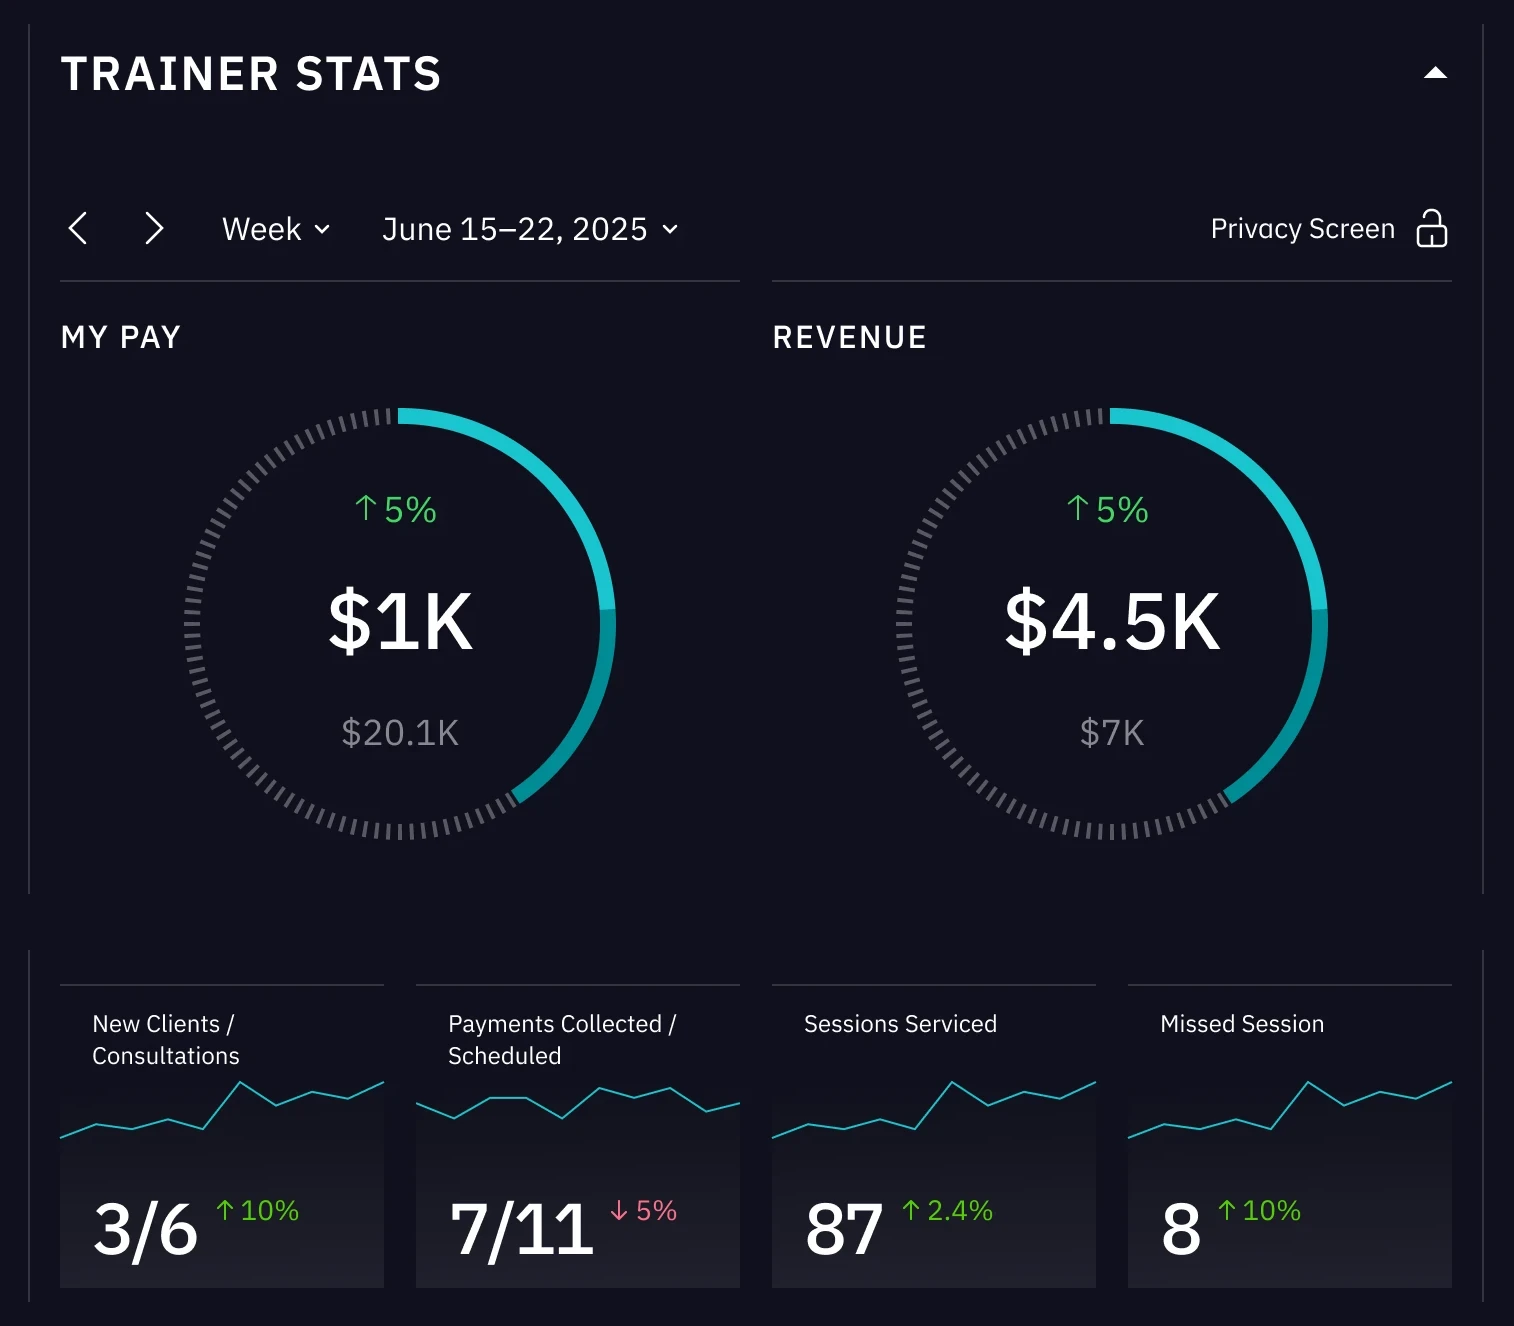Click the Sessions Serviced label
The width and height of the screenshot is (1514, 1326).
pyautogui.click(x=900, y=1024)
